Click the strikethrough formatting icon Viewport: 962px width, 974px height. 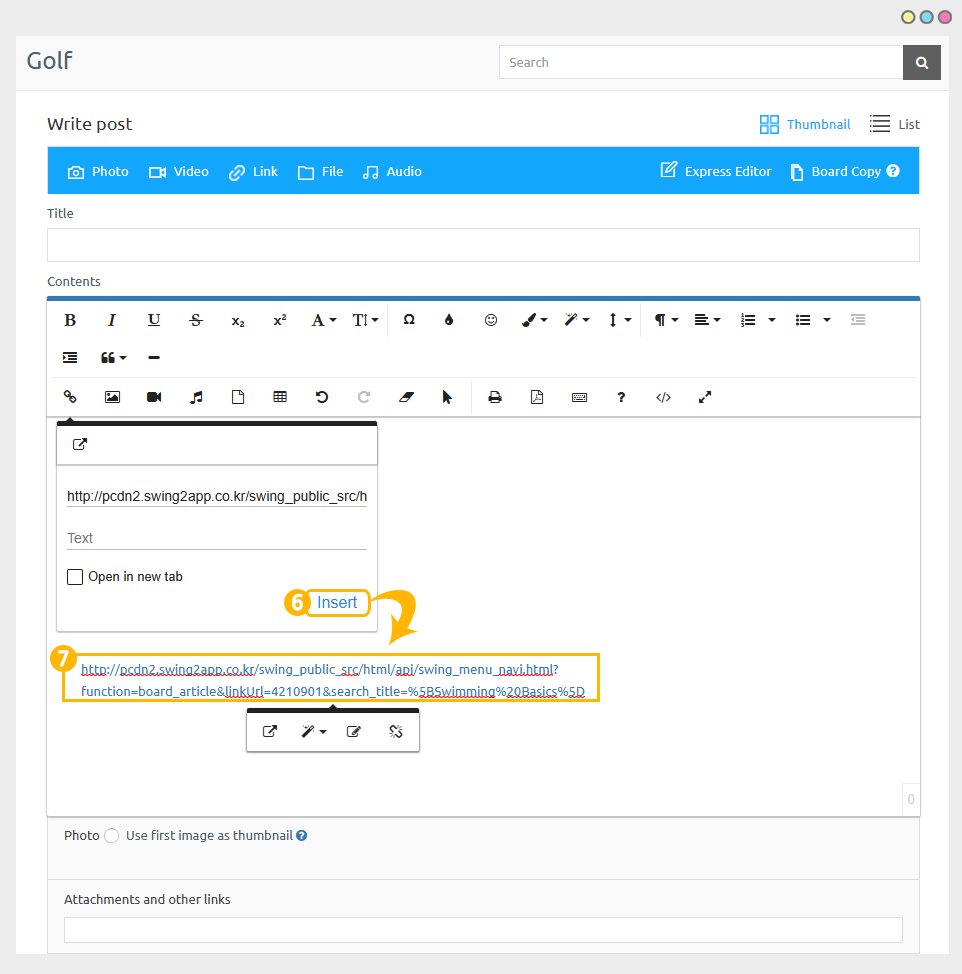(196, 320)
